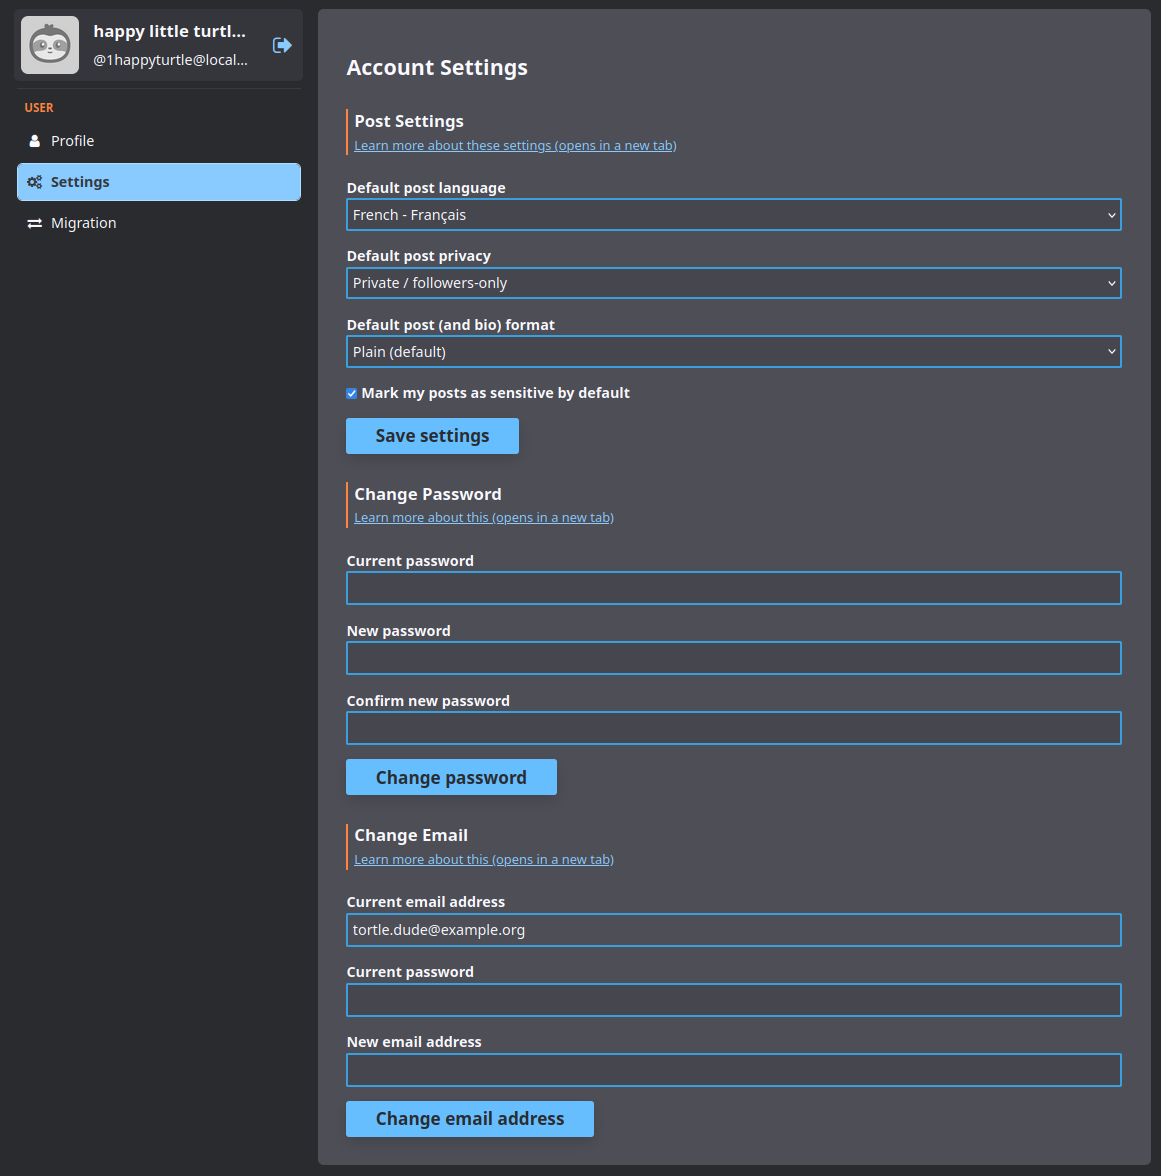Click the Current email address field
This screenshot has height=1176, width=1161.
[733, 930]
